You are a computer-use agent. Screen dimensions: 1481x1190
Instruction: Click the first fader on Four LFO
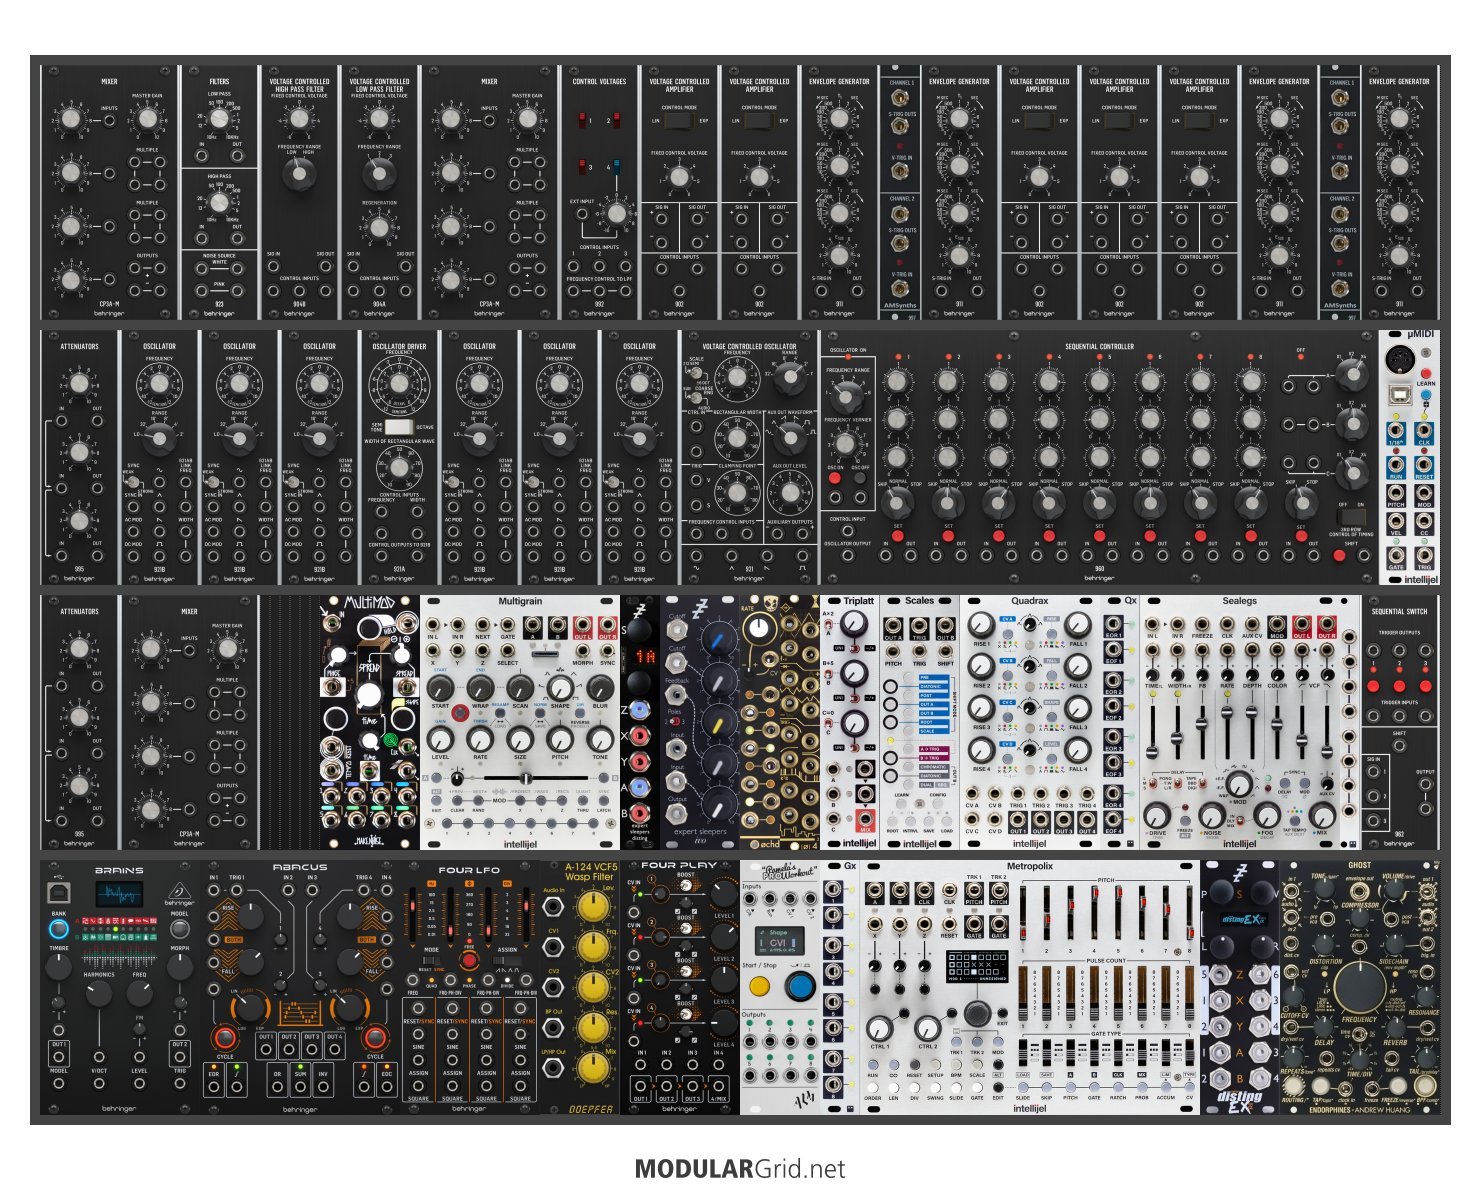tap(413, 913)
